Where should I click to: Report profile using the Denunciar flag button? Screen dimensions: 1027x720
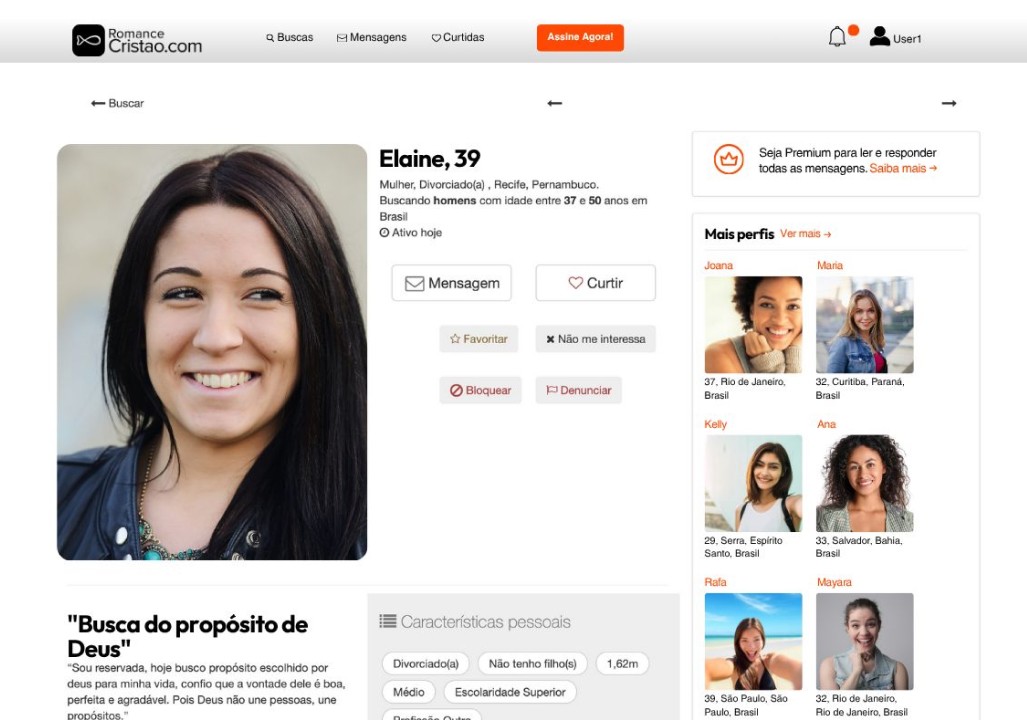pyautogui.click(x=578, y=390)
